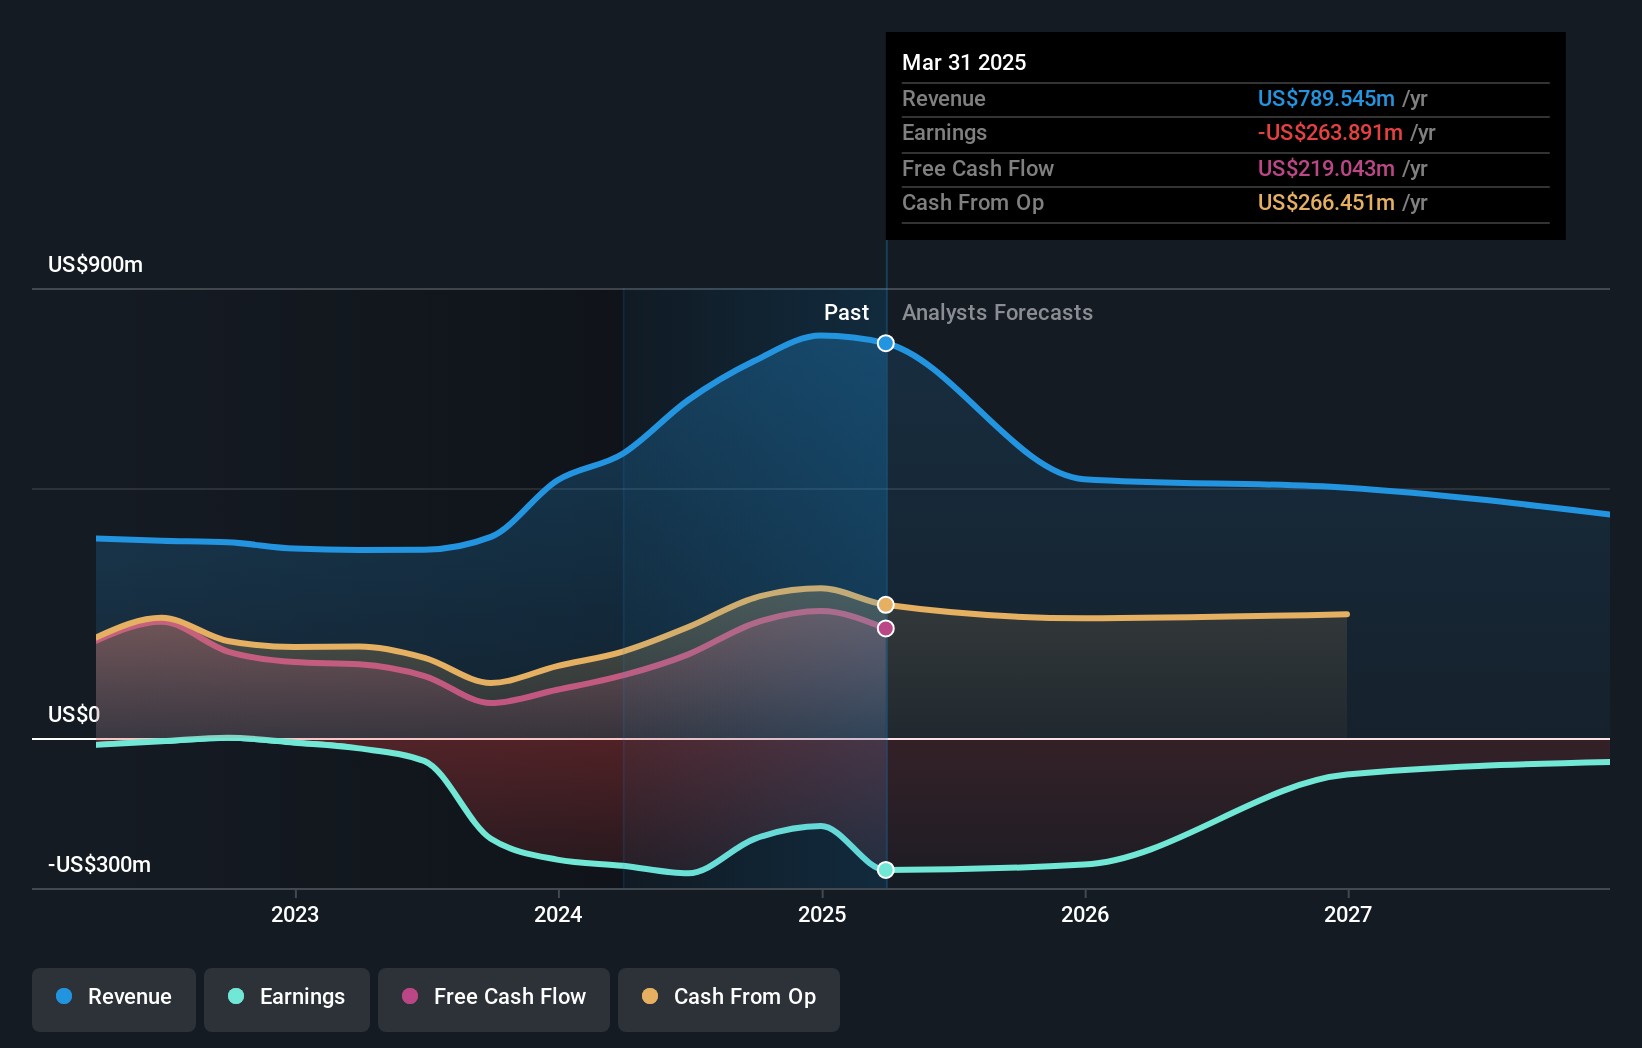The image size is (1642, 1048).
Task: Click the pink Free Cash Flow legend dot
Action: pos(410,996)
